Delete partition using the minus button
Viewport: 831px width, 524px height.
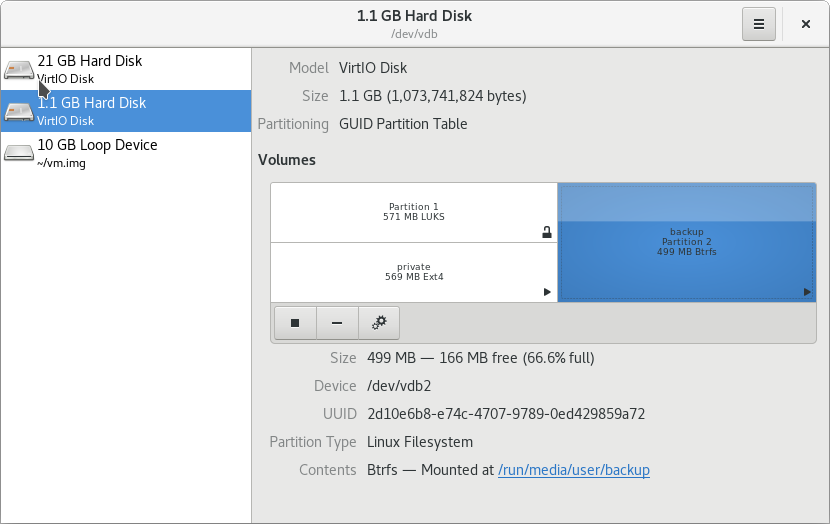coord(337,323)
